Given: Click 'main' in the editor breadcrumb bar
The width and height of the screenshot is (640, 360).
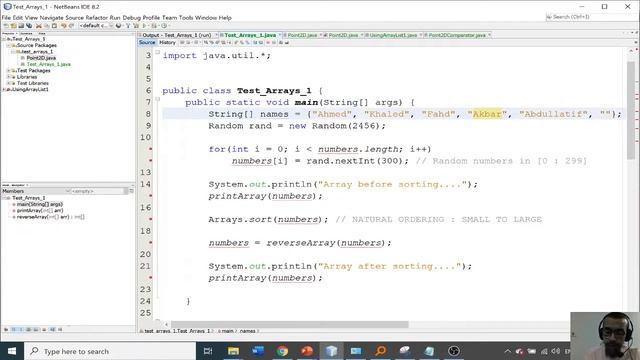Looking at the screenshot, I should (227, 331).
